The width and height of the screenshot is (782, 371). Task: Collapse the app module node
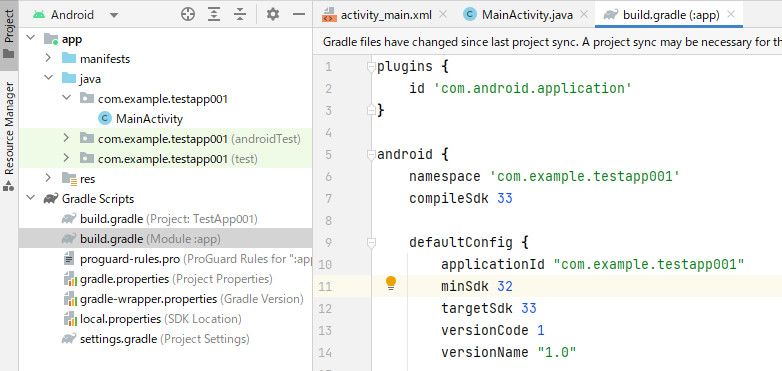(x=30, y=38)
